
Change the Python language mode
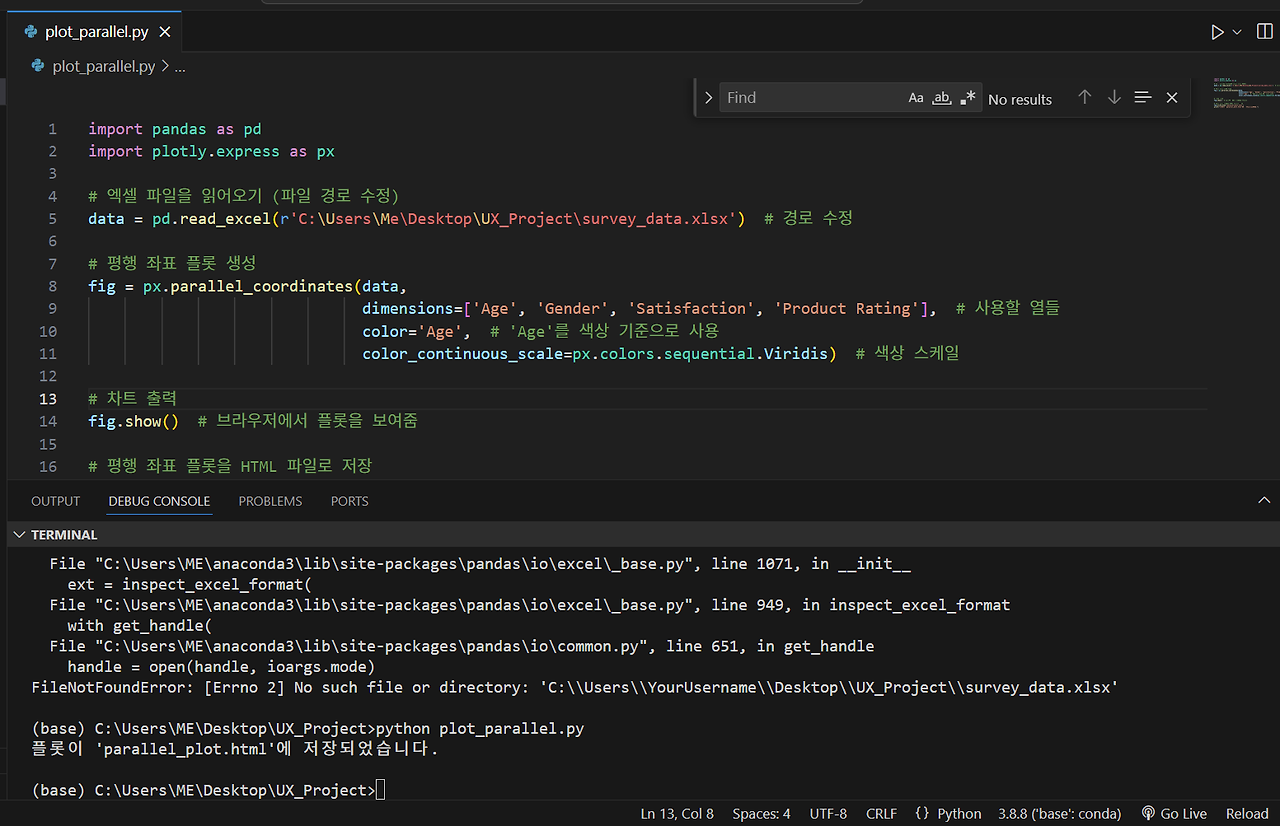pos(960,814)
